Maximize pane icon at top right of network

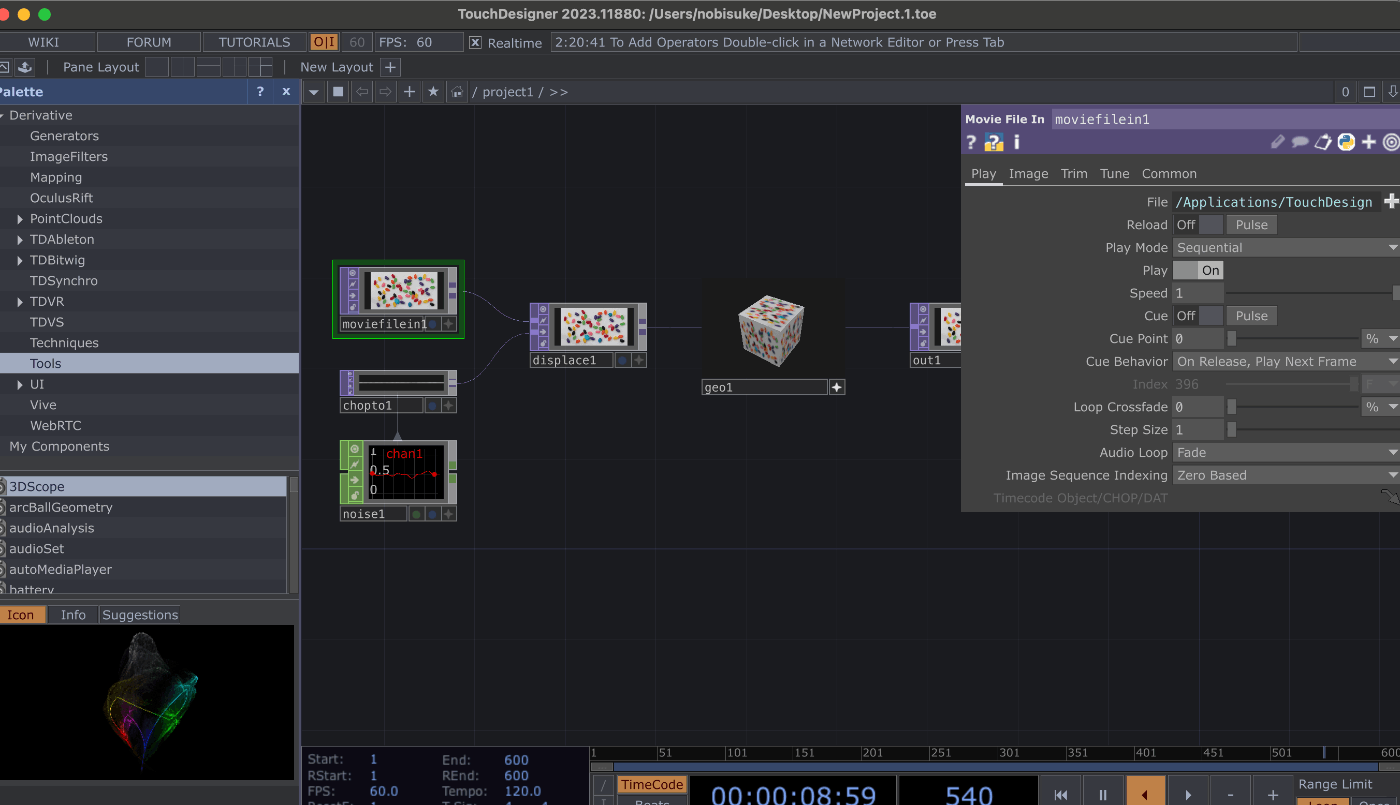1370,92
